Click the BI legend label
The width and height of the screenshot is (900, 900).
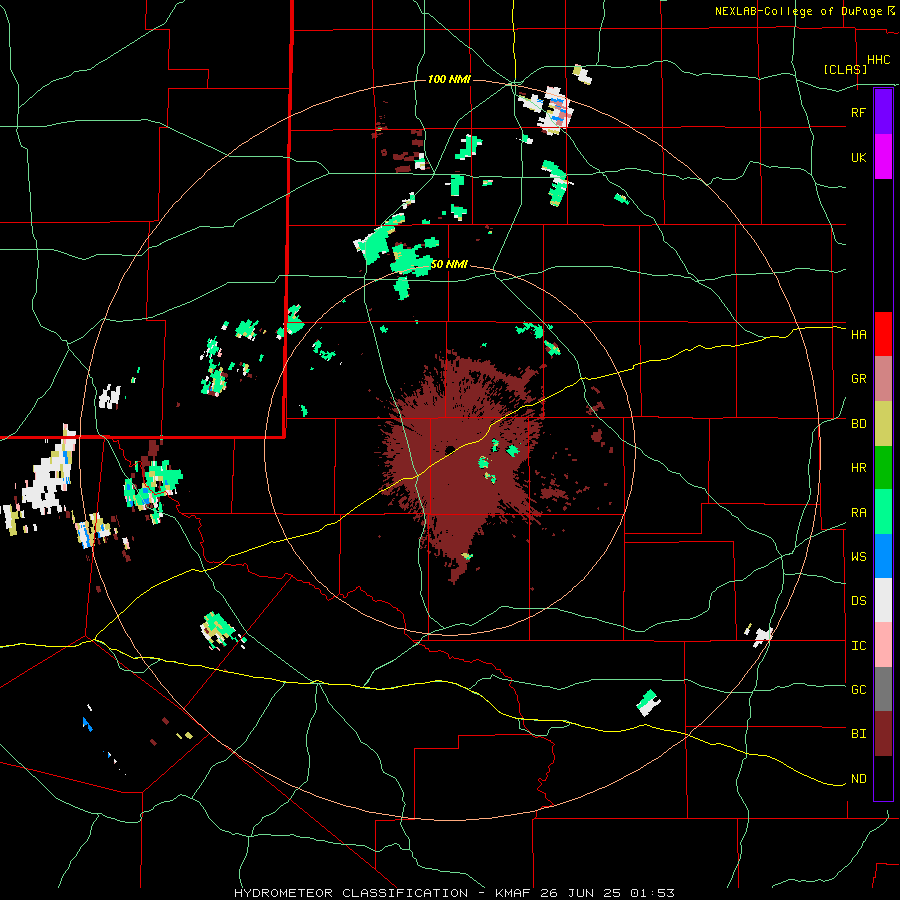click(x=859, y=734)
